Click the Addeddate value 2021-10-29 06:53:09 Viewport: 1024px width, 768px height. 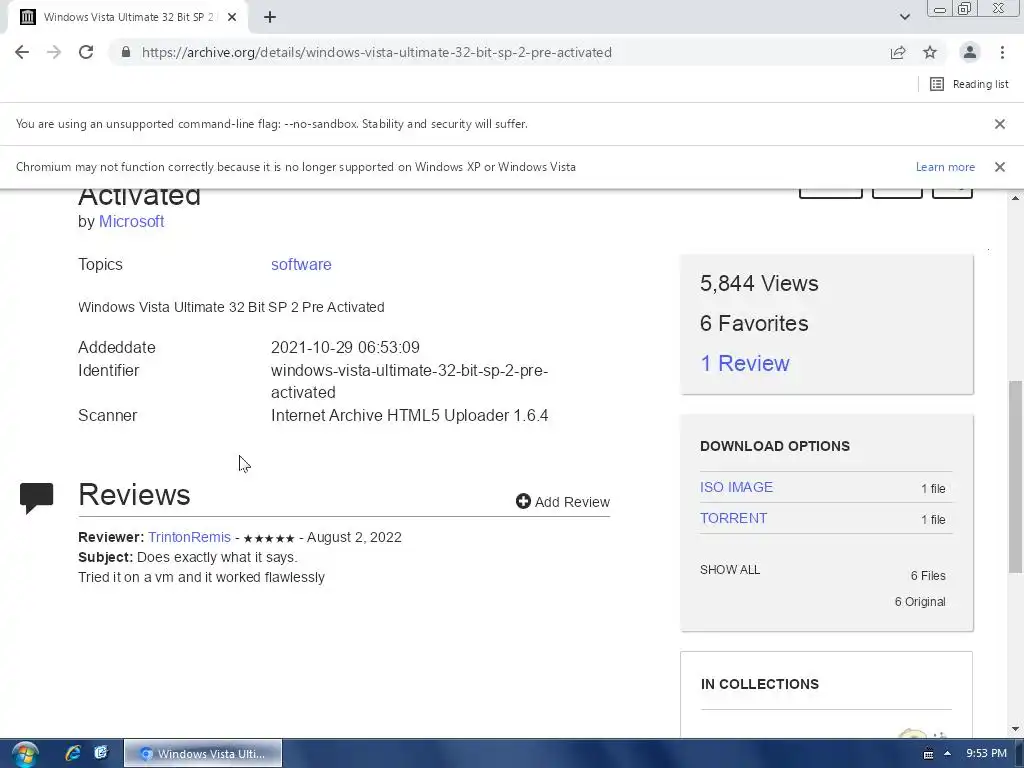click(345, 347)
